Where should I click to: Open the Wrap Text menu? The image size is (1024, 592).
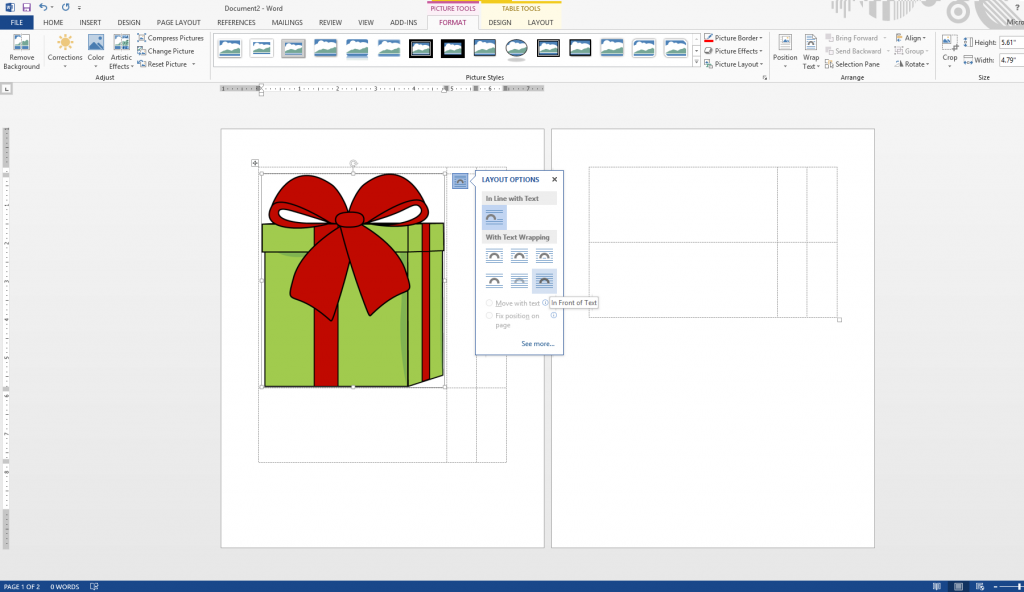tap(810, 52)
